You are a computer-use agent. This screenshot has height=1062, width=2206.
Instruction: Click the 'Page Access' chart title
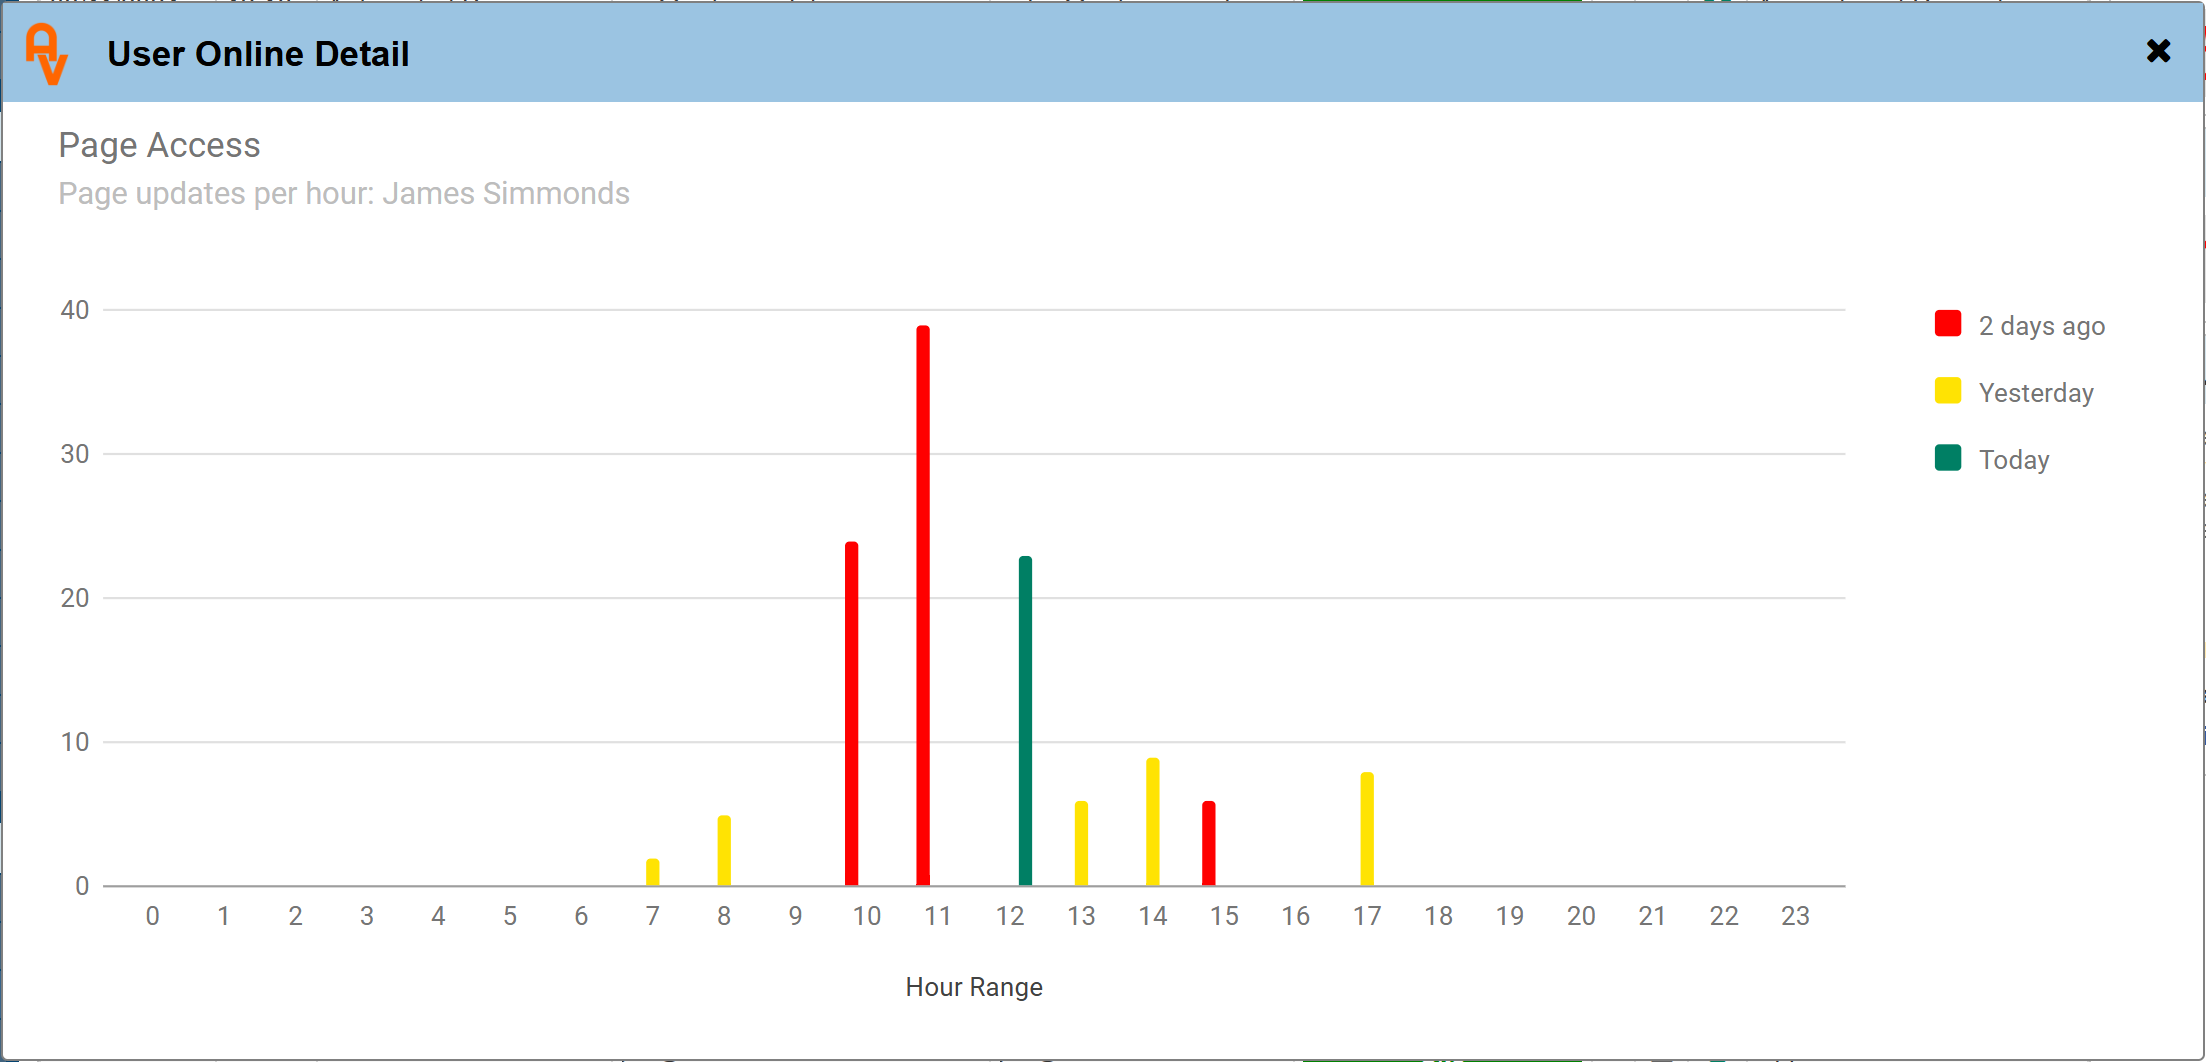(159, 146)
